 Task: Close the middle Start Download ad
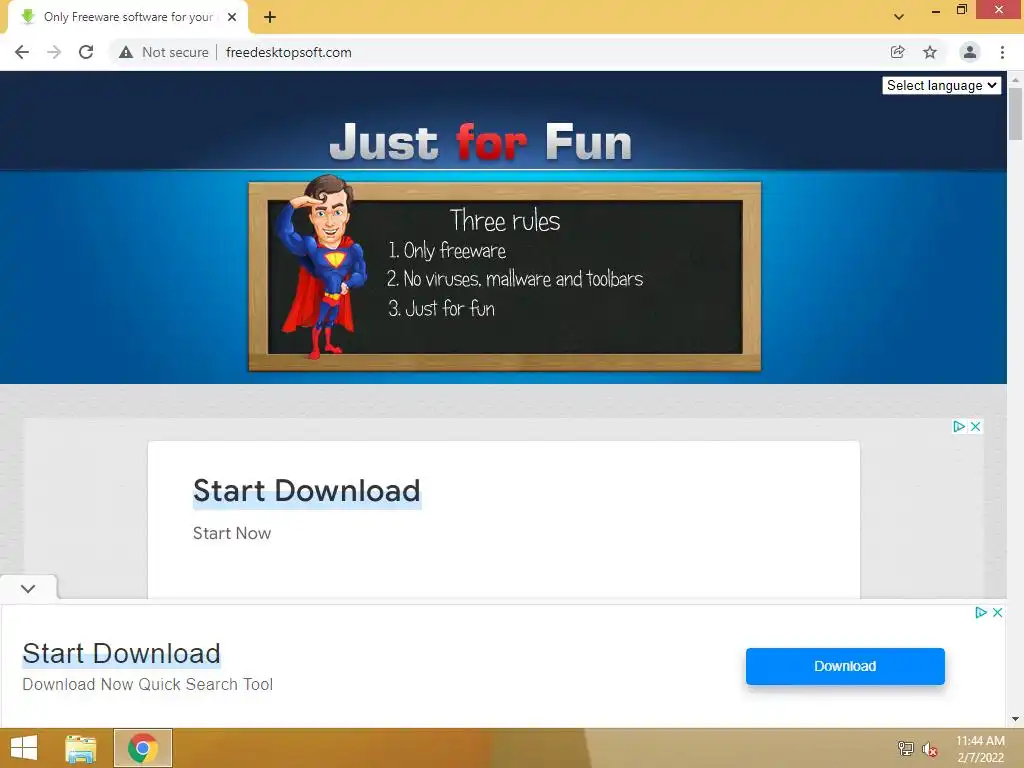click(x=976, y=426)
